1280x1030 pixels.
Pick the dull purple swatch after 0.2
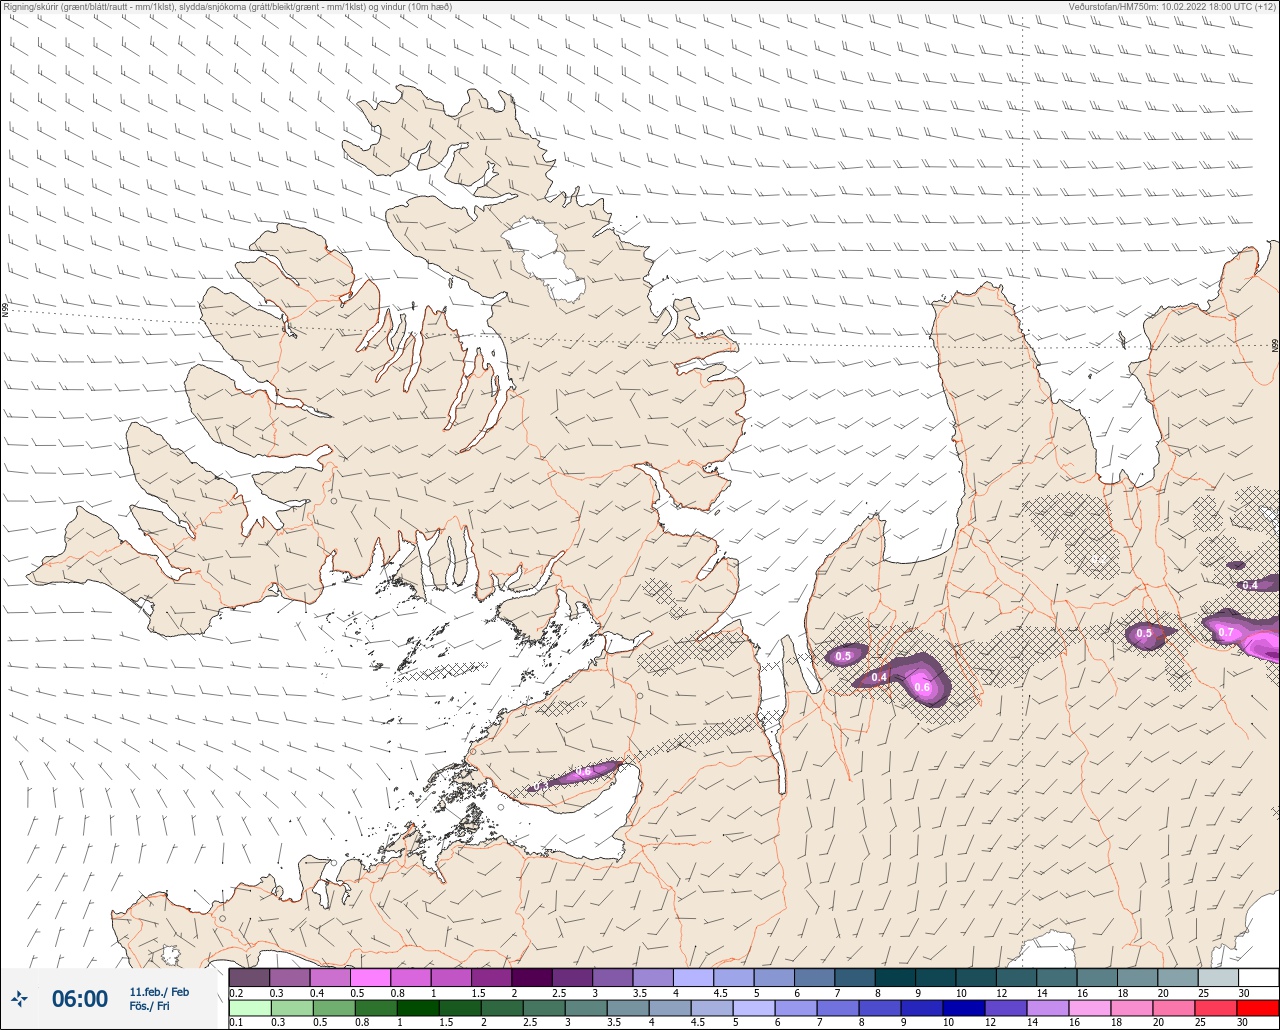249,977
